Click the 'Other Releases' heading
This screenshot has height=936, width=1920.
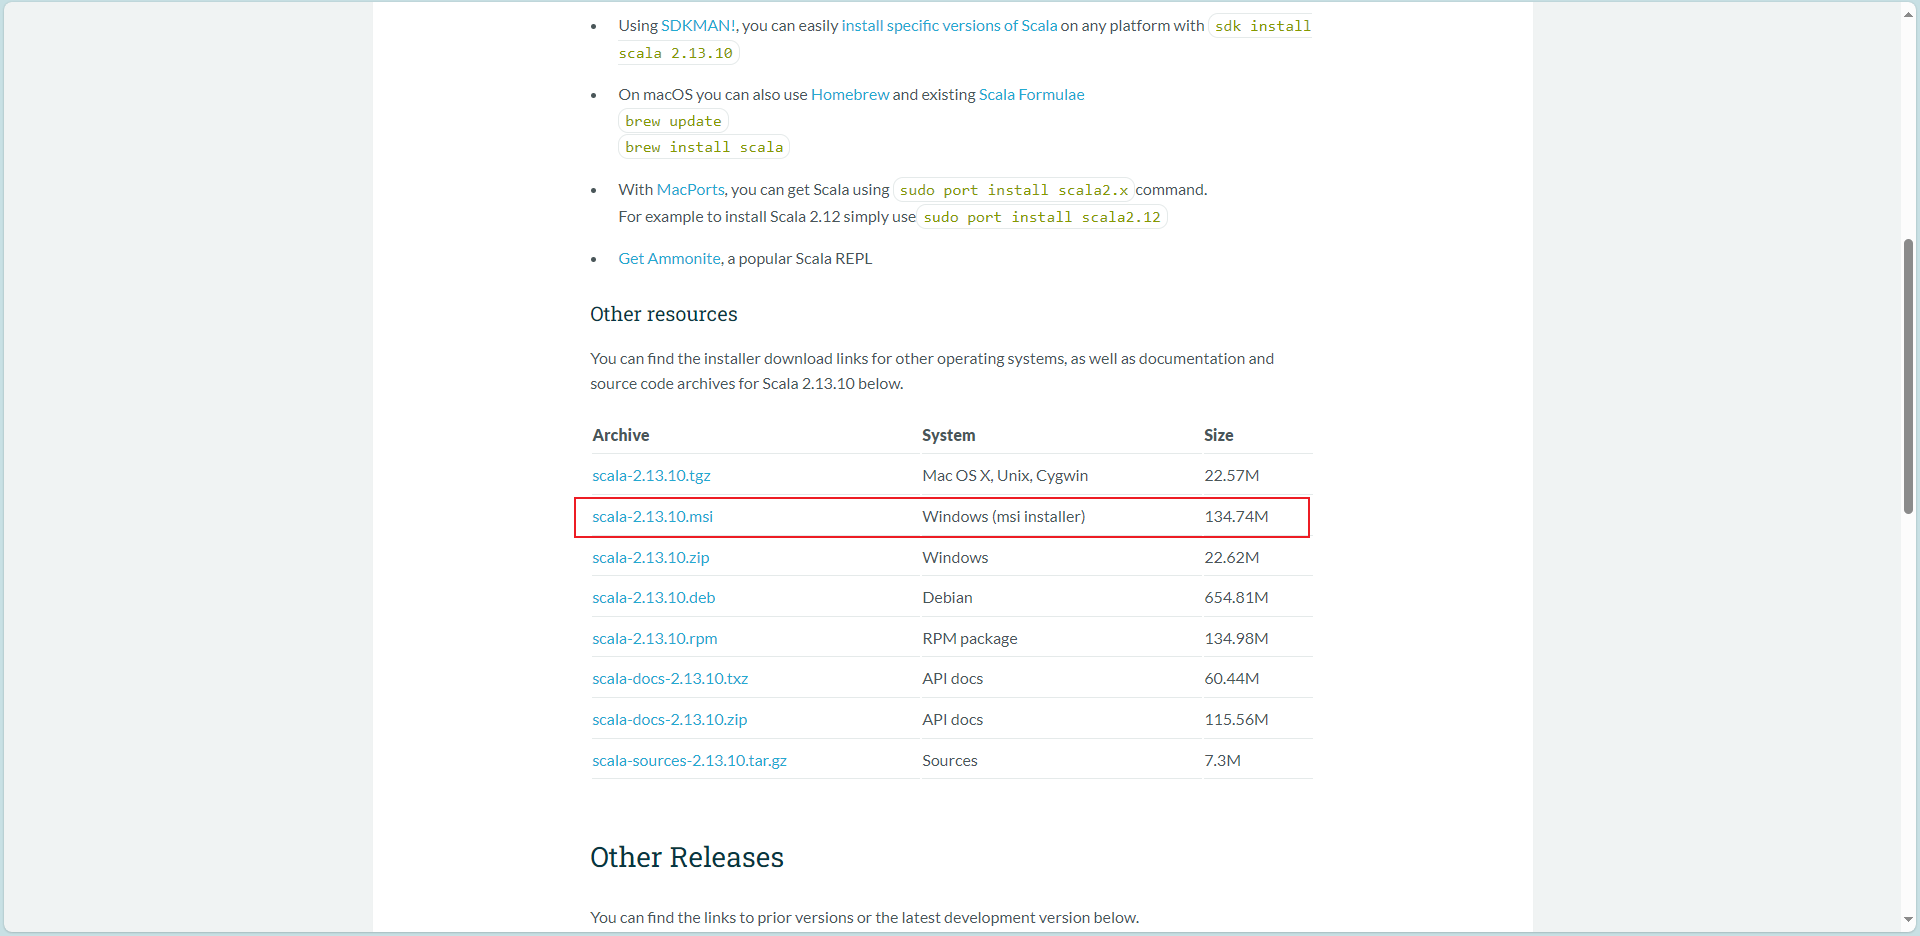click(687, 858)
